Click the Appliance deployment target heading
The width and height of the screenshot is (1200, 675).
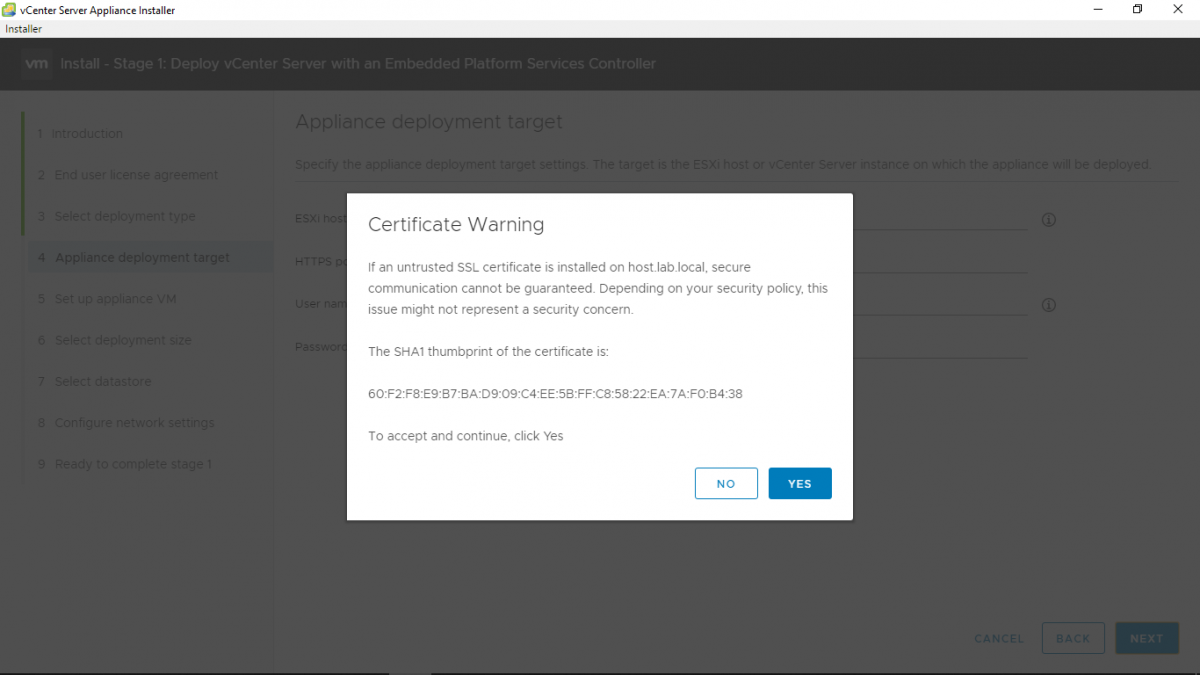(429, 122)
